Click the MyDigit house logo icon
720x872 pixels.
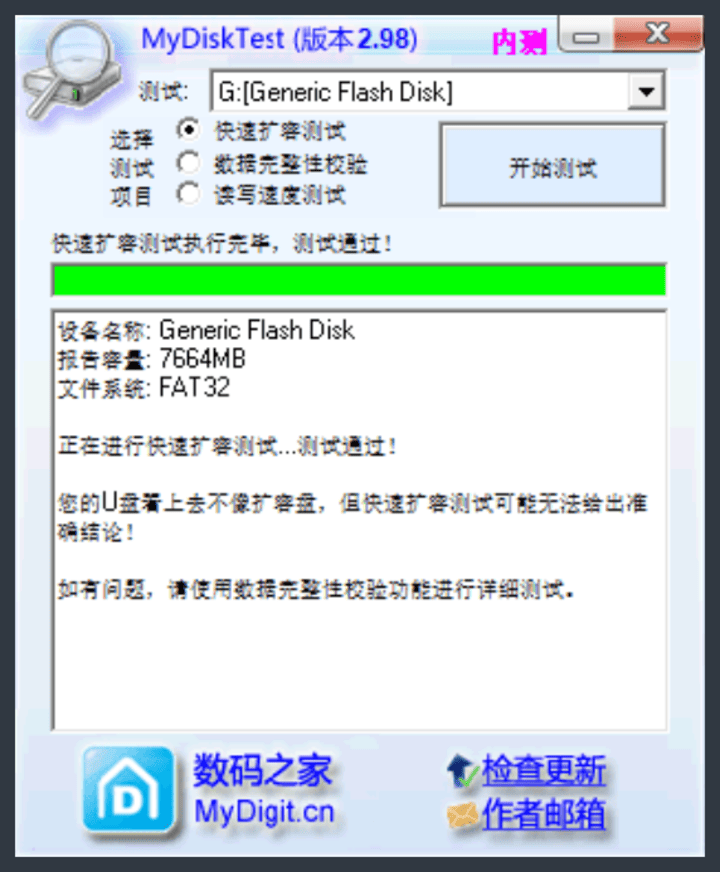point(128,790)
